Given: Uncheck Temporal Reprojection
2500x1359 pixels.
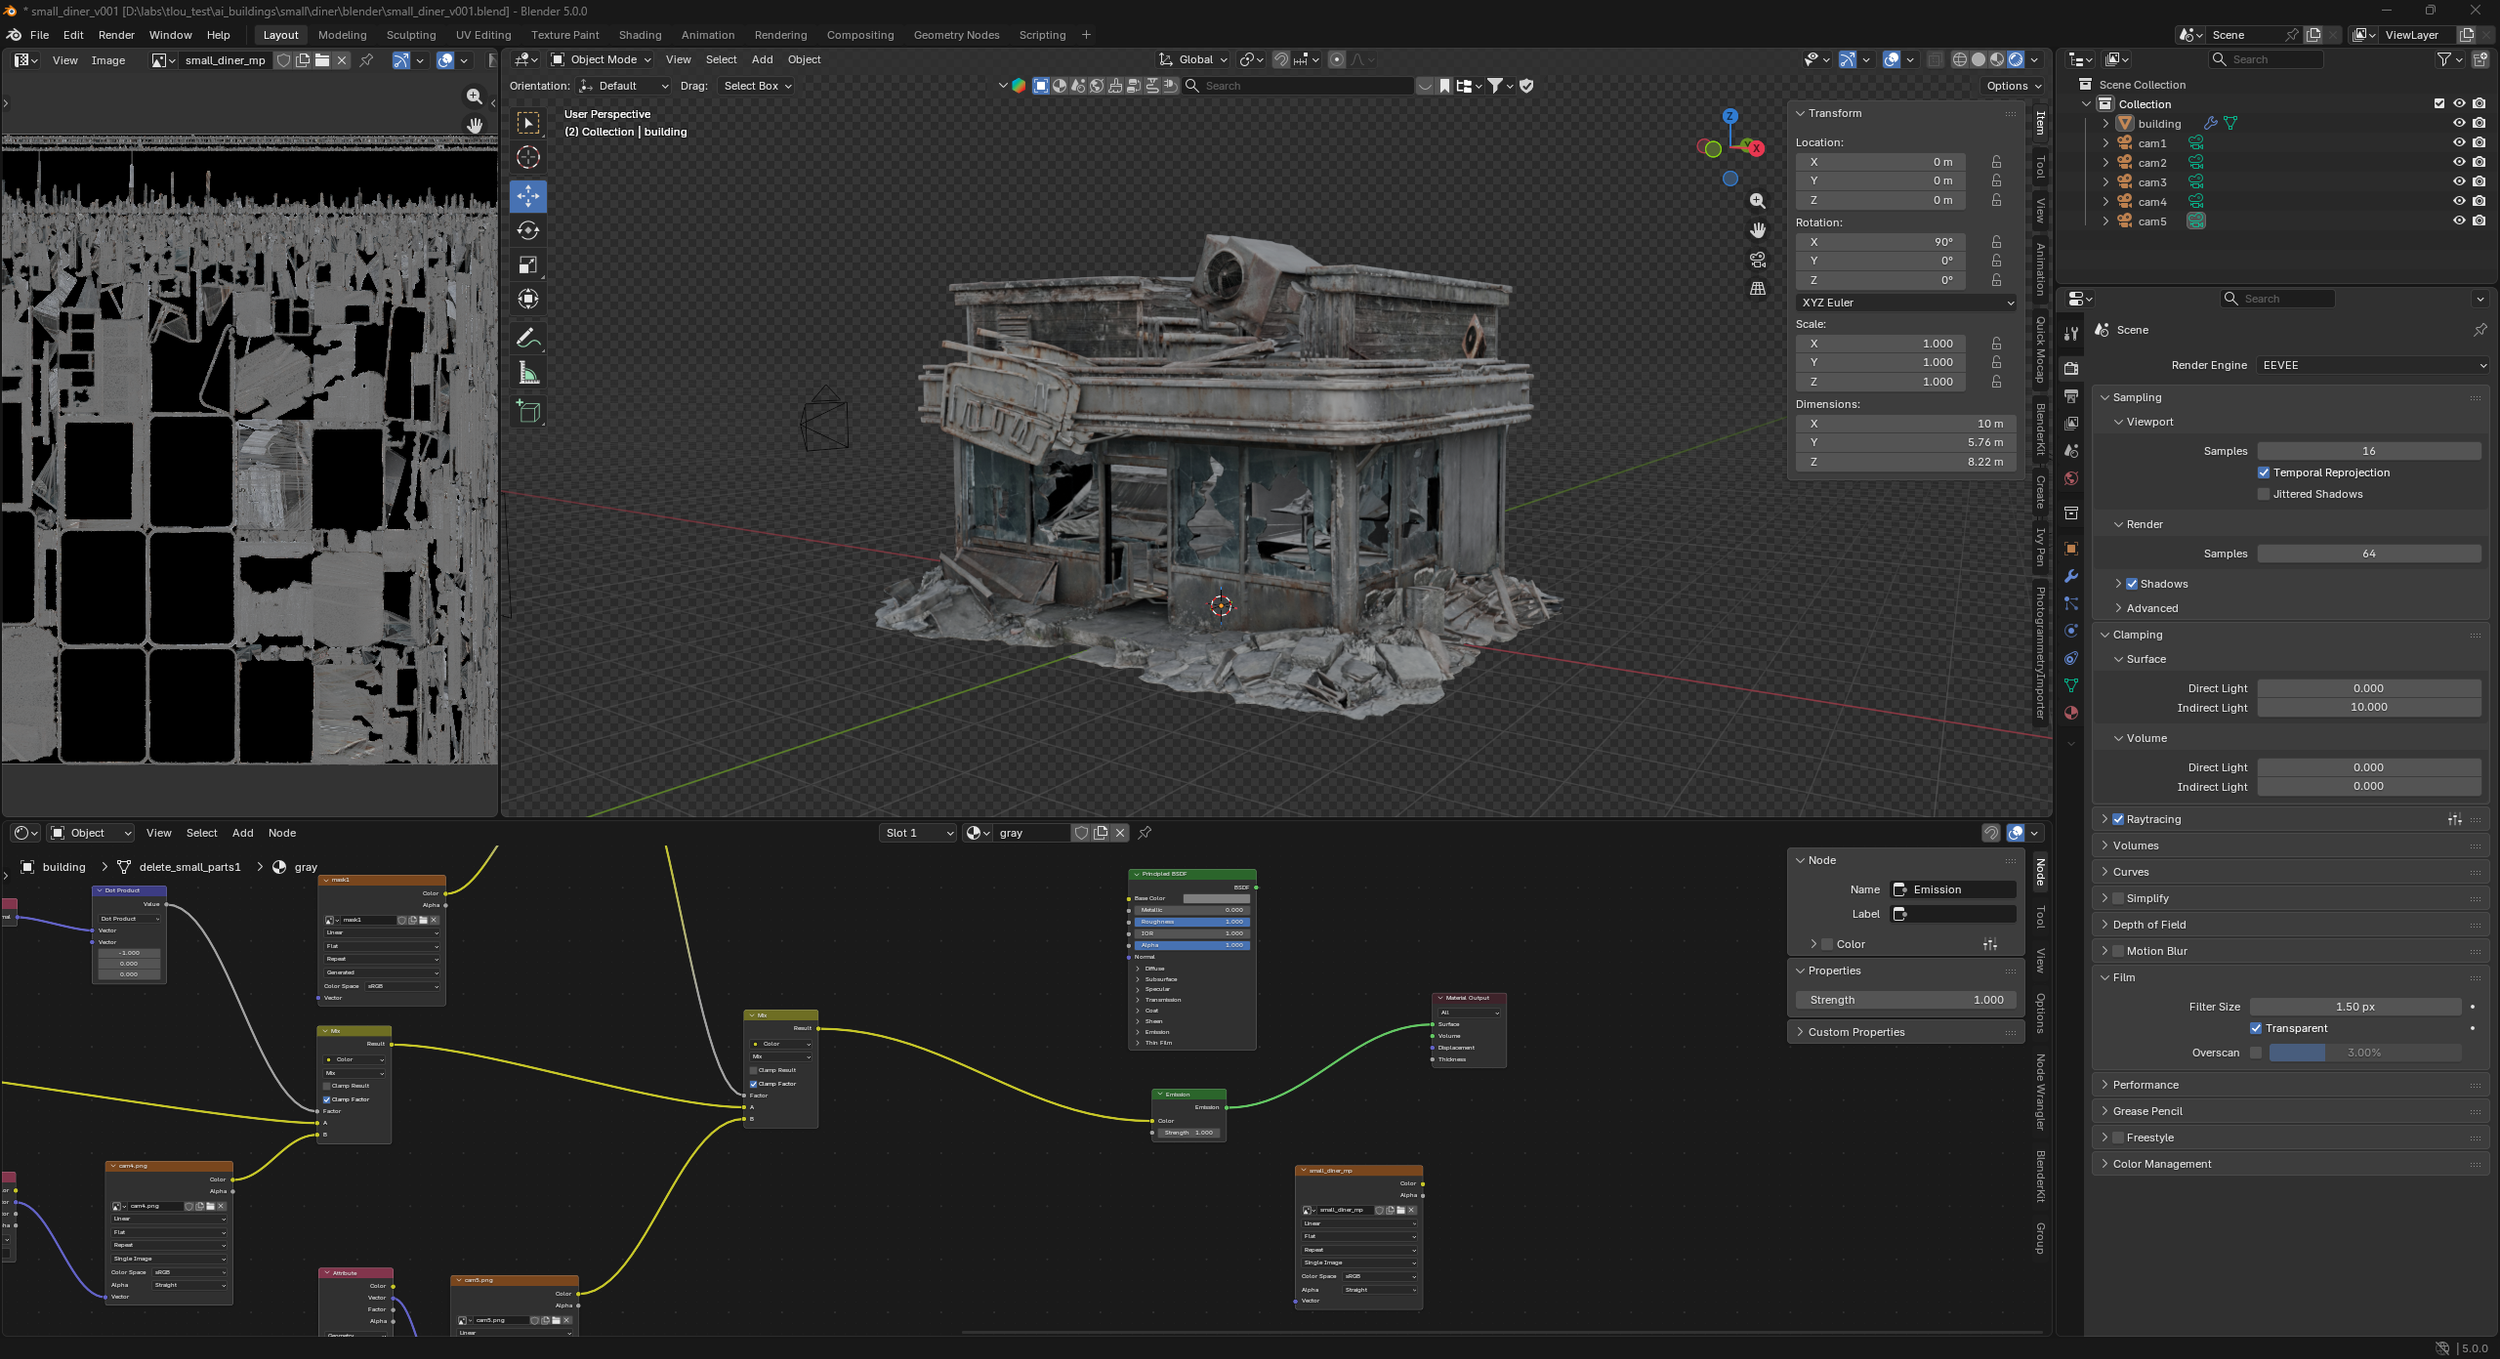Looking at the screenshot, I should pos(2264,473).
